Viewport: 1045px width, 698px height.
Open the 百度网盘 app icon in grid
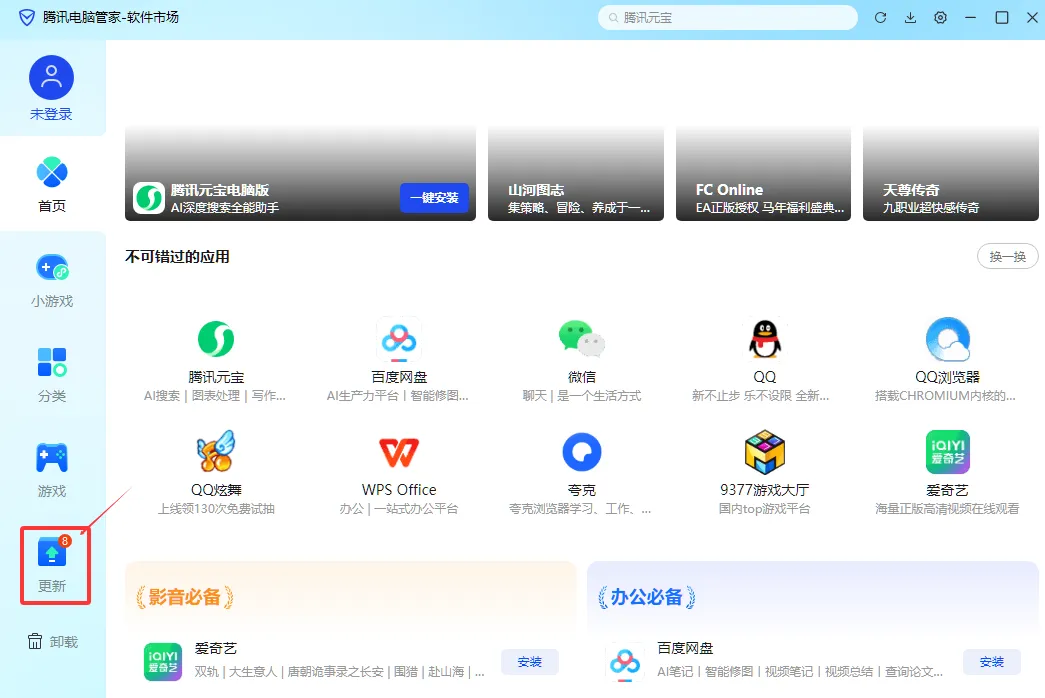tap(399, 339)
